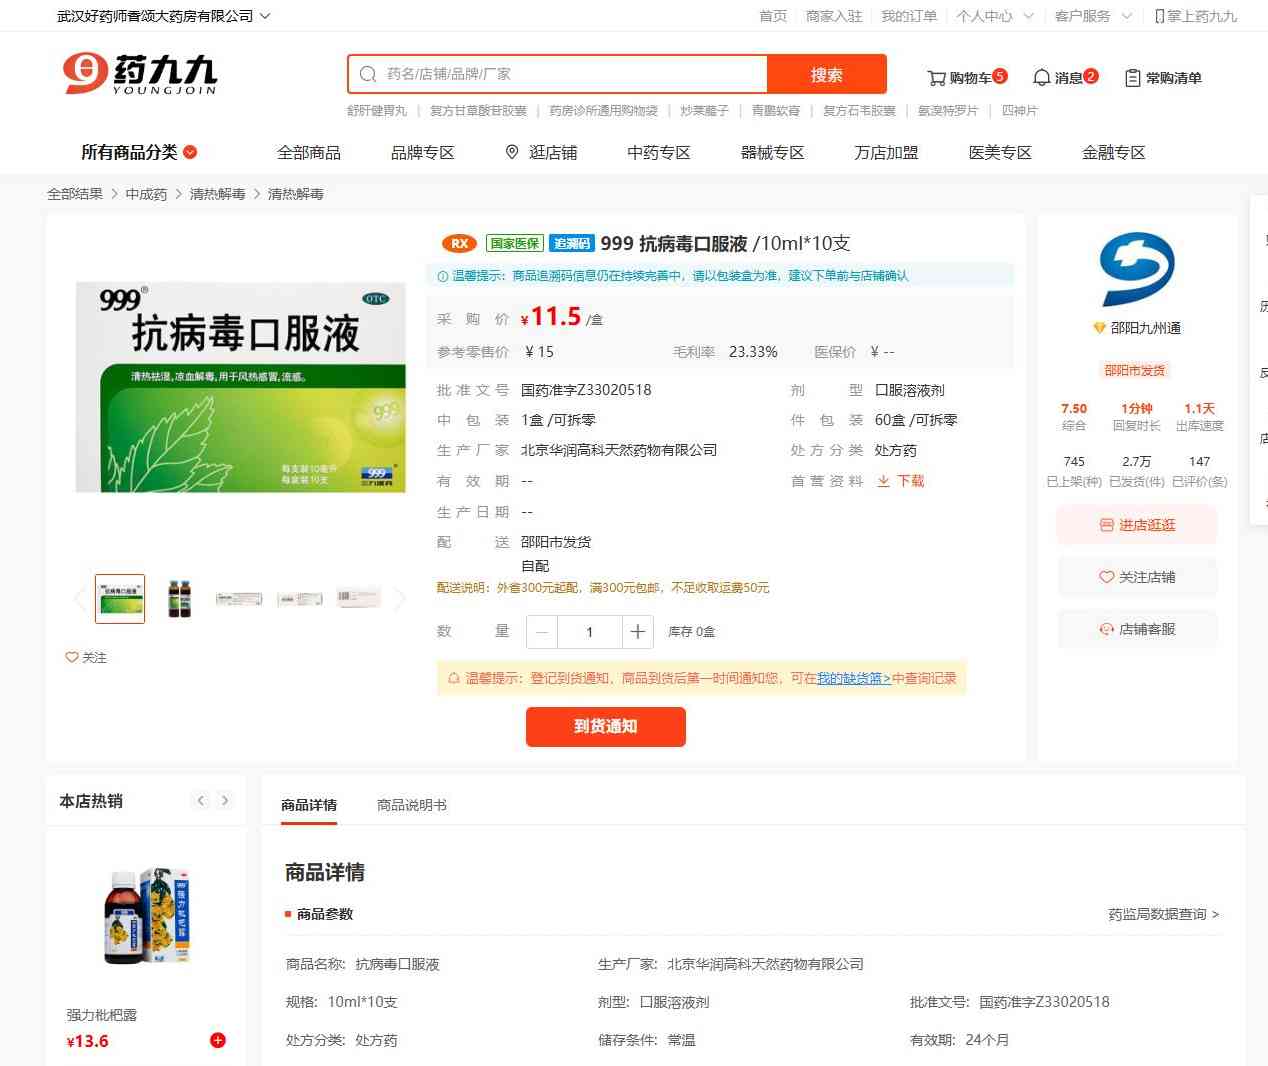Image resolution: width=1268 pixels, height=1066 pixels.
Task: Open the 中药专区 navigation menu item
Action: [659, 152]
